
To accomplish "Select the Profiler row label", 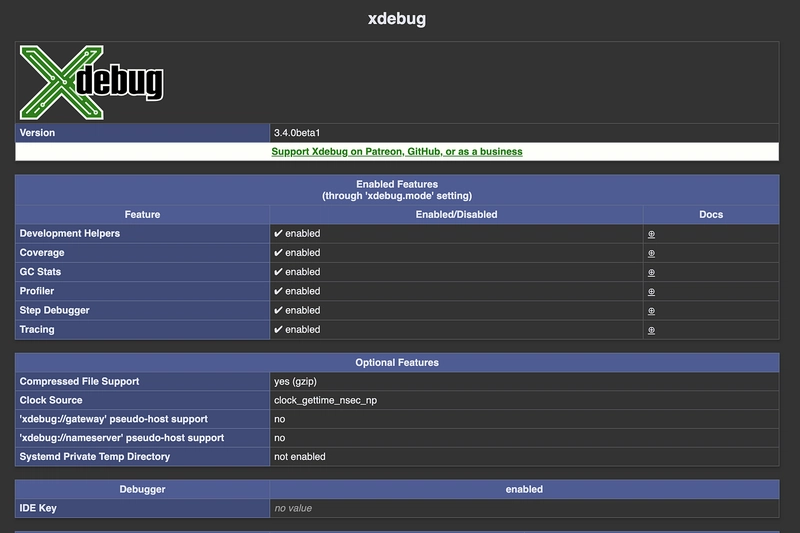I will 142,291.
